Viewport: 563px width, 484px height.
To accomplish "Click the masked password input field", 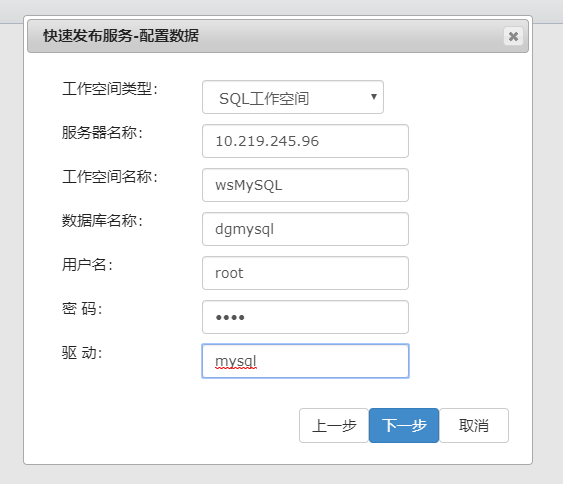I will [306, 317].
